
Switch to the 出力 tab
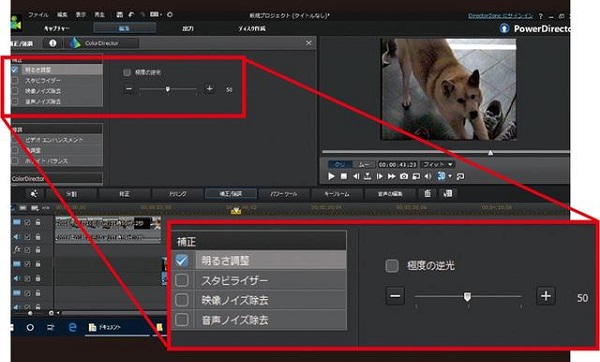point(188,29)
